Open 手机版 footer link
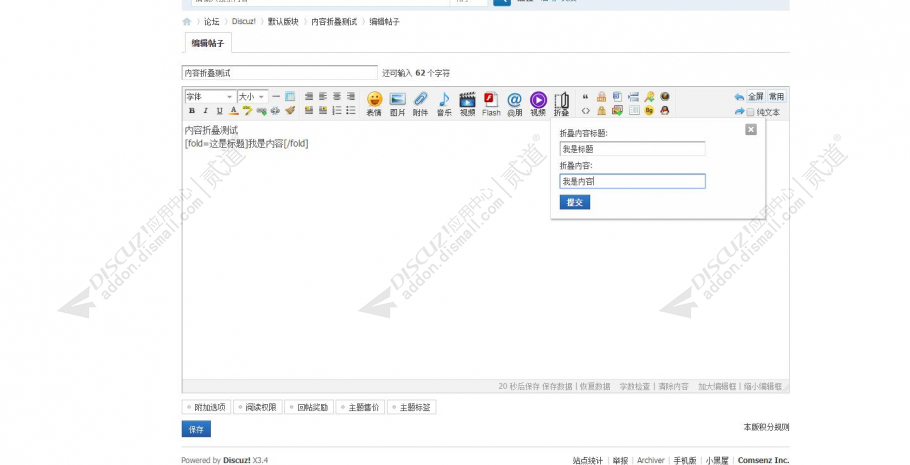 685,460
